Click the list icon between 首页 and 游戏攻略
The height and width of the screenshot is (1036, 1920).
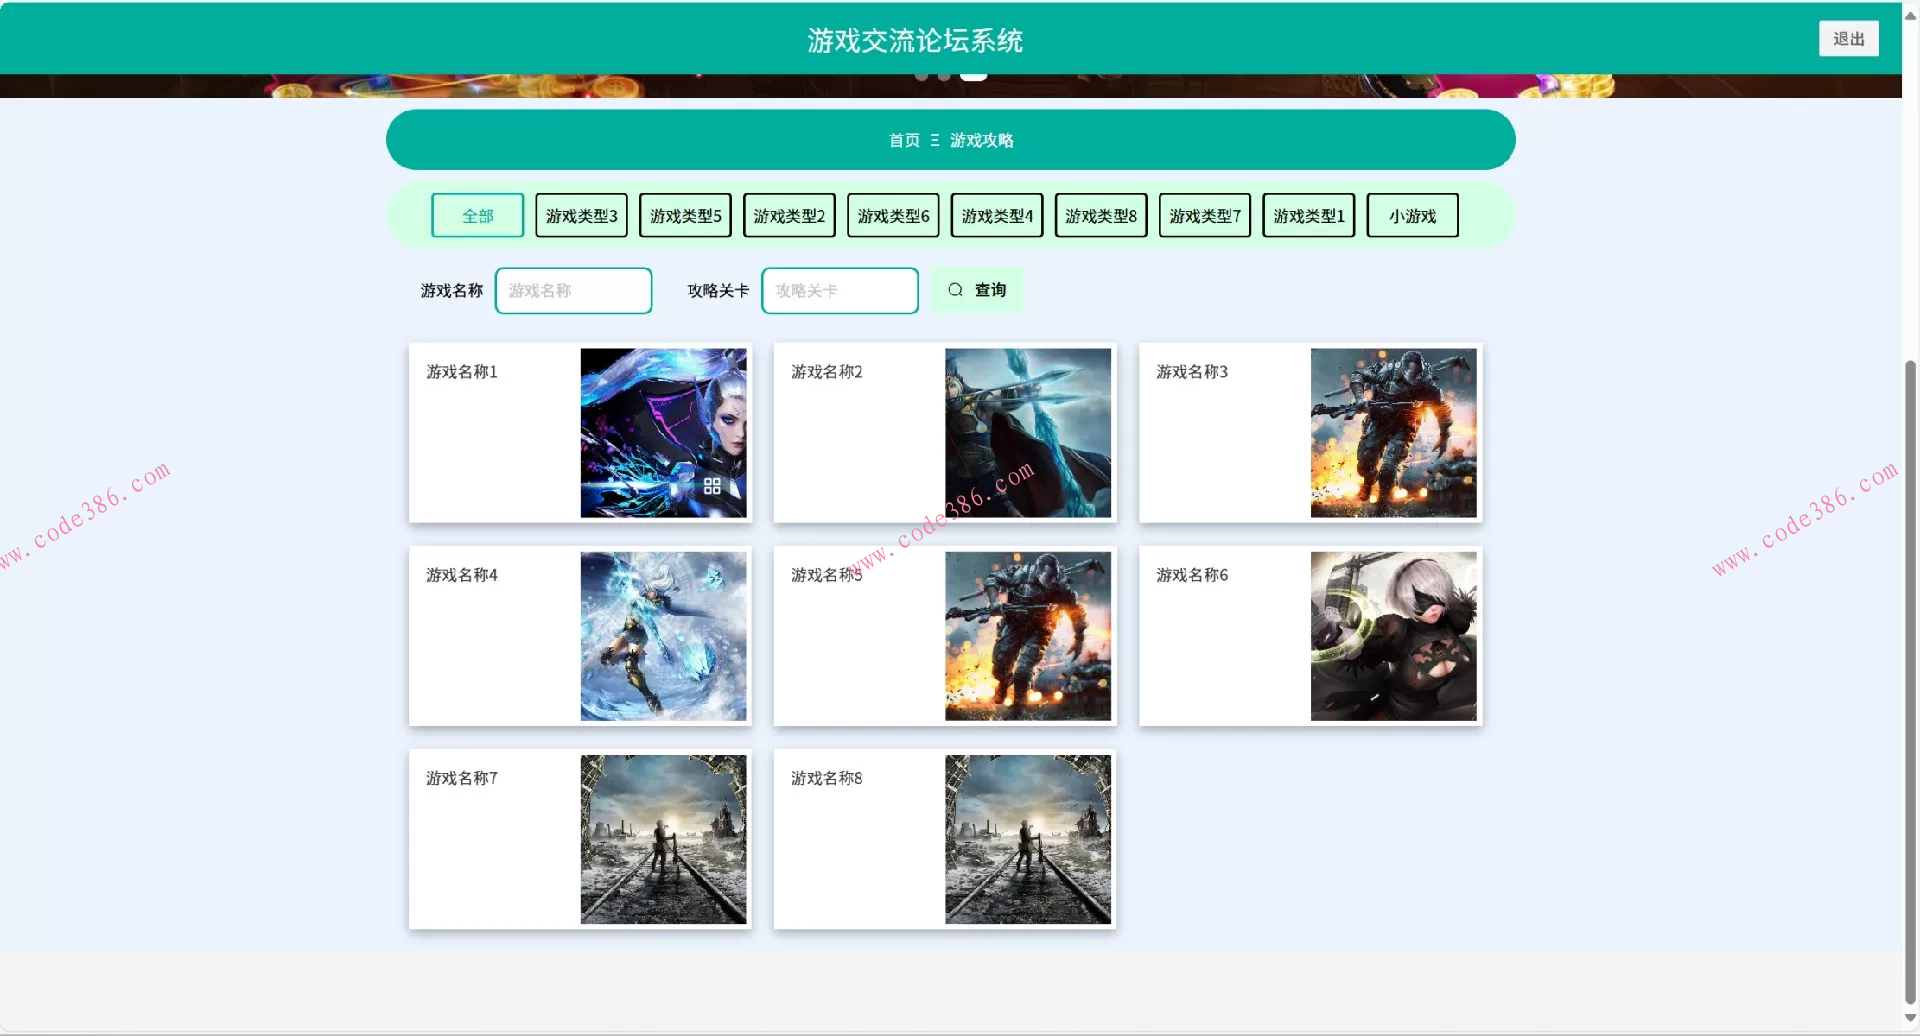[935, 140]
